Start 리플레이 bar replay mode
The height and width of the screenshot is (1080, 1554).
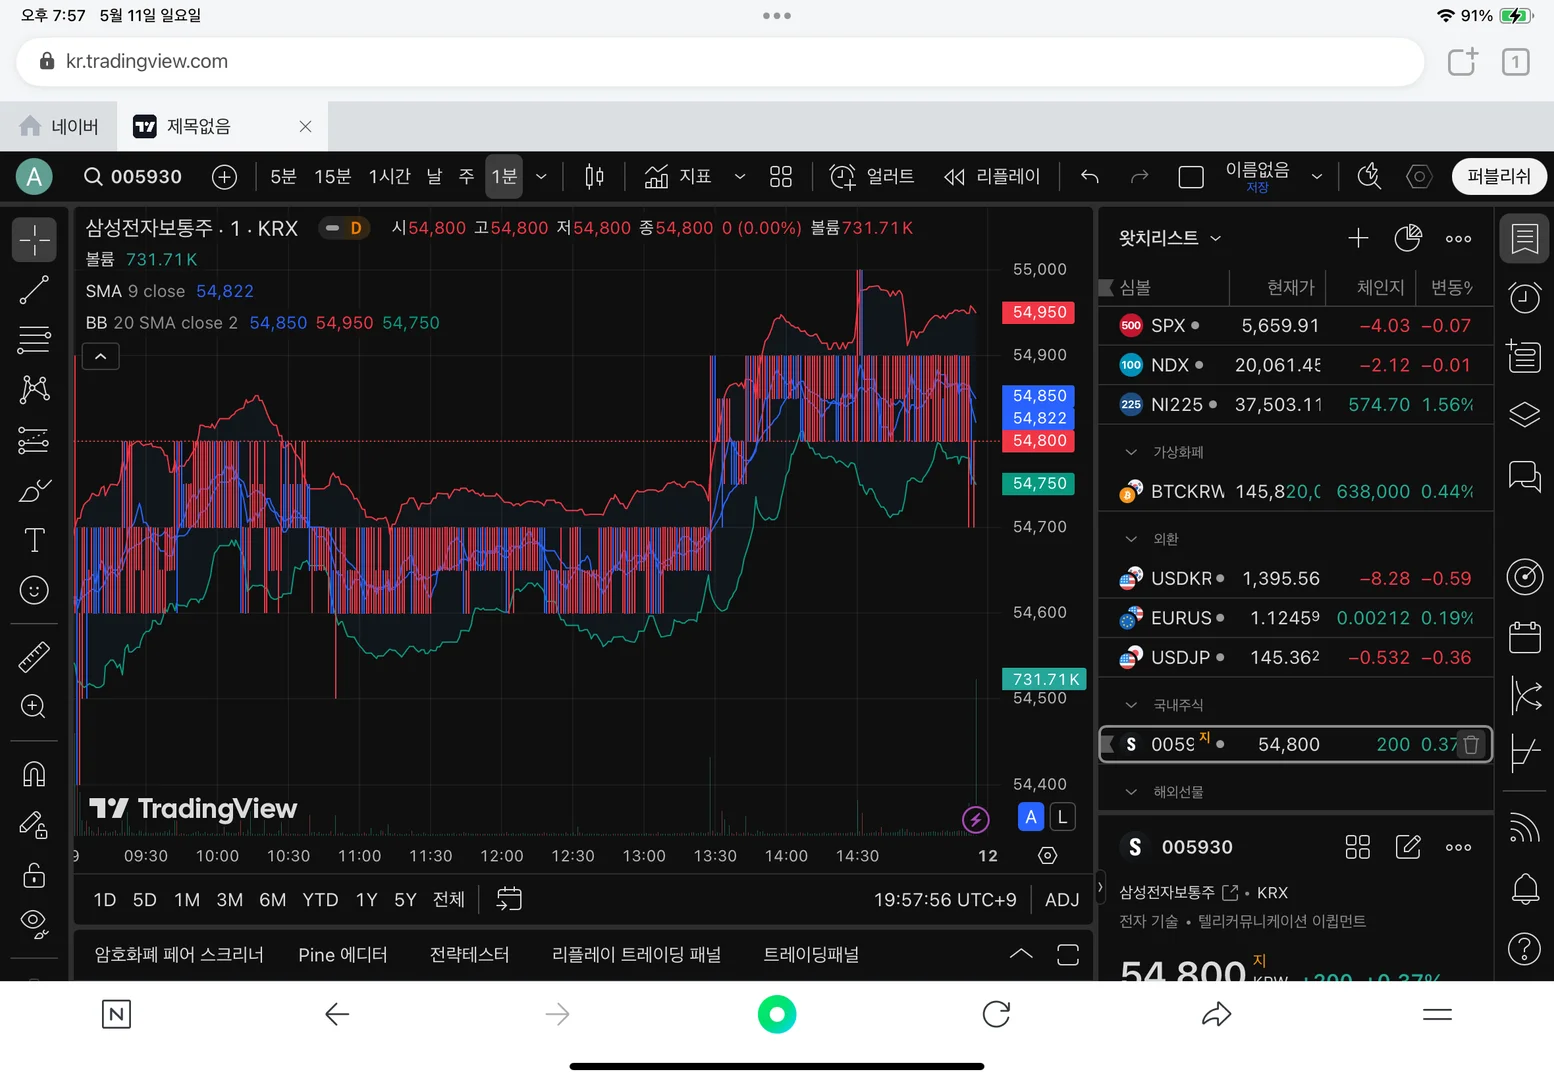992,177
